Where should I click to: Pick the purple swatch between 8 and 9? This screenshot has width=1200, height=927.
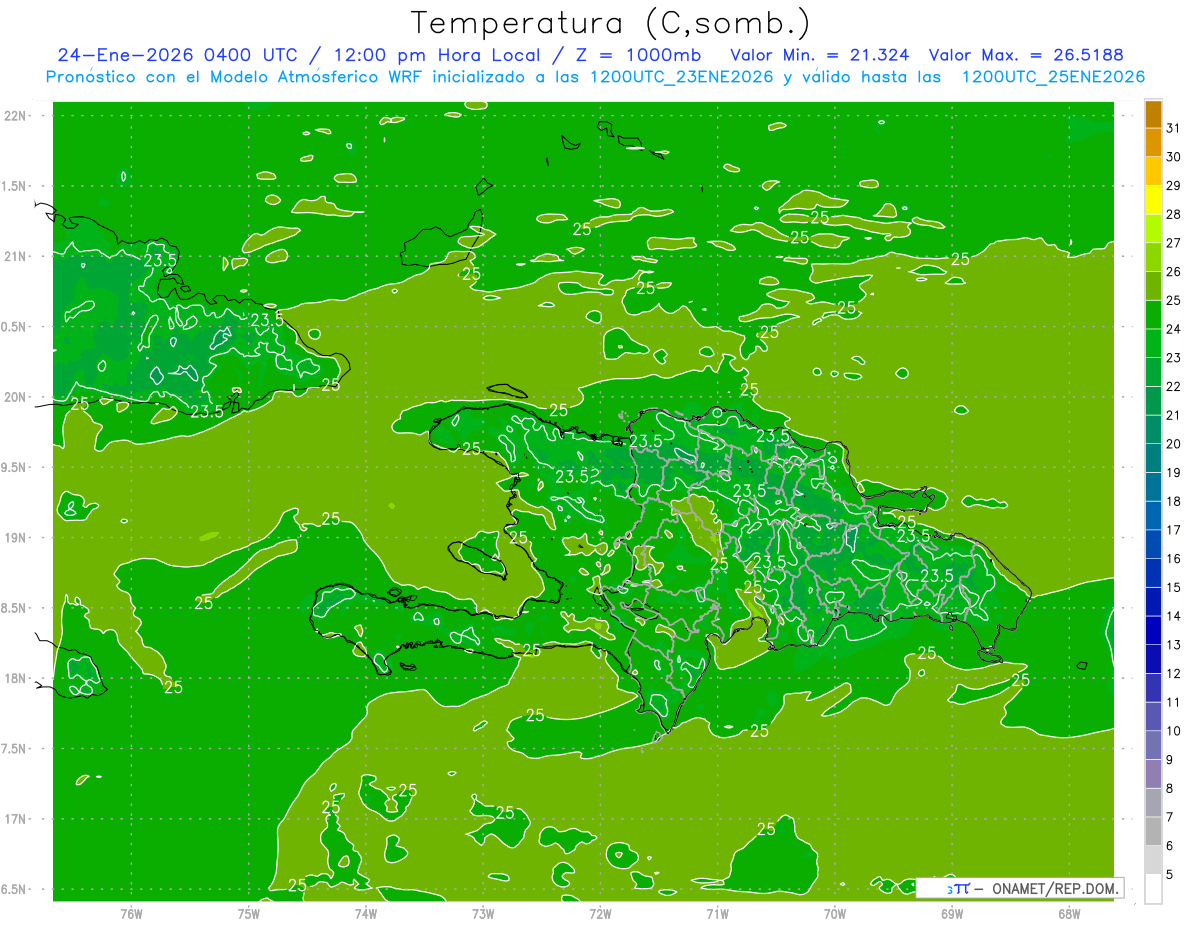click(x=1153, y=774)
